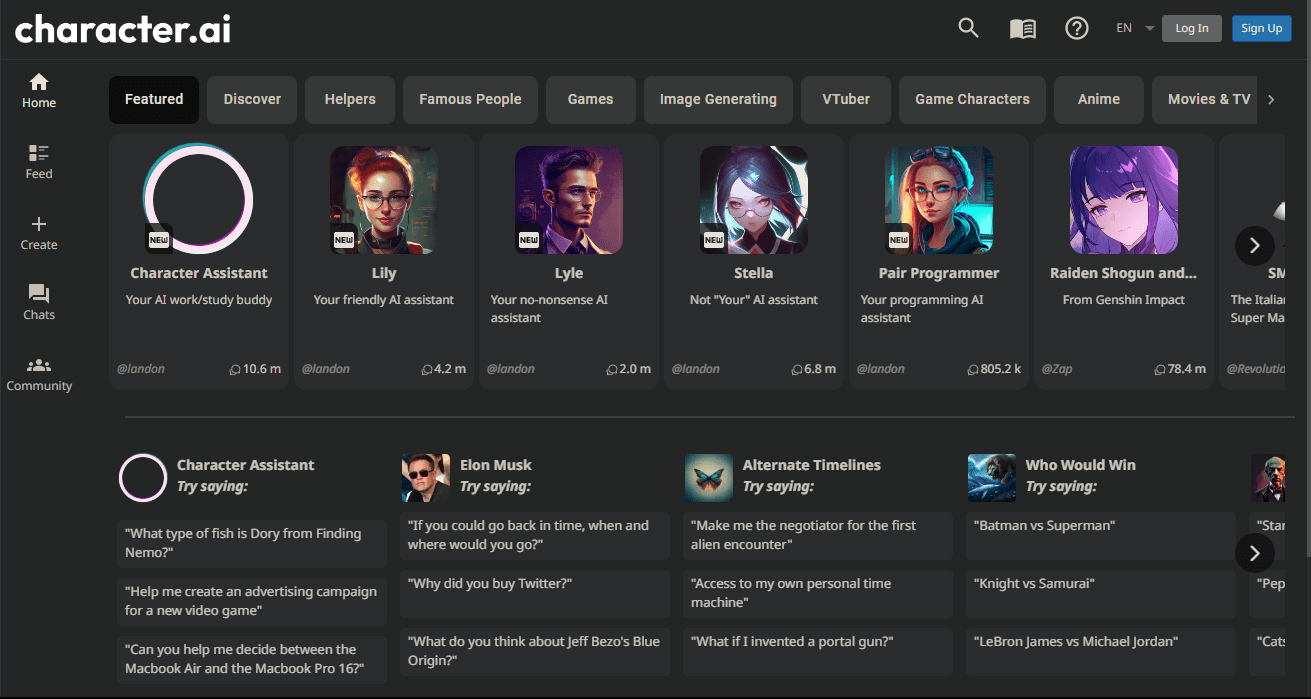
Task: Open Chats from the sidebar
Action: pos(39,302)
